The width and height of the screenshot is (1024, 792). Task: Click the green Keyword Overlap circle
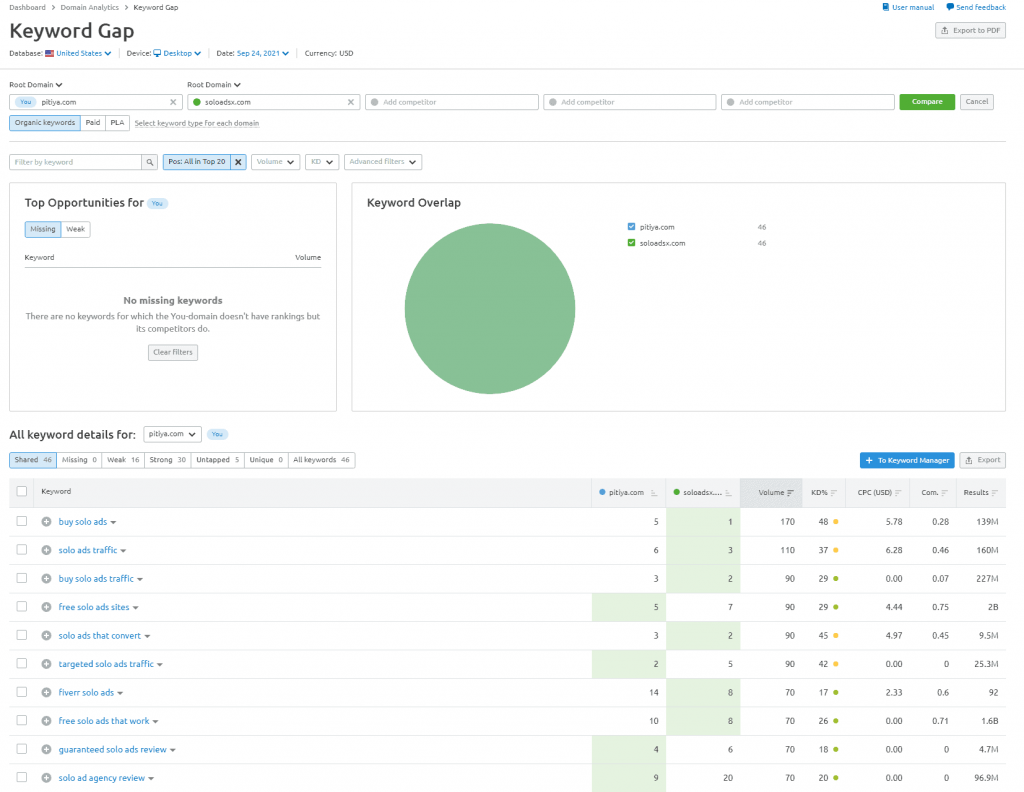pos(490,309)
